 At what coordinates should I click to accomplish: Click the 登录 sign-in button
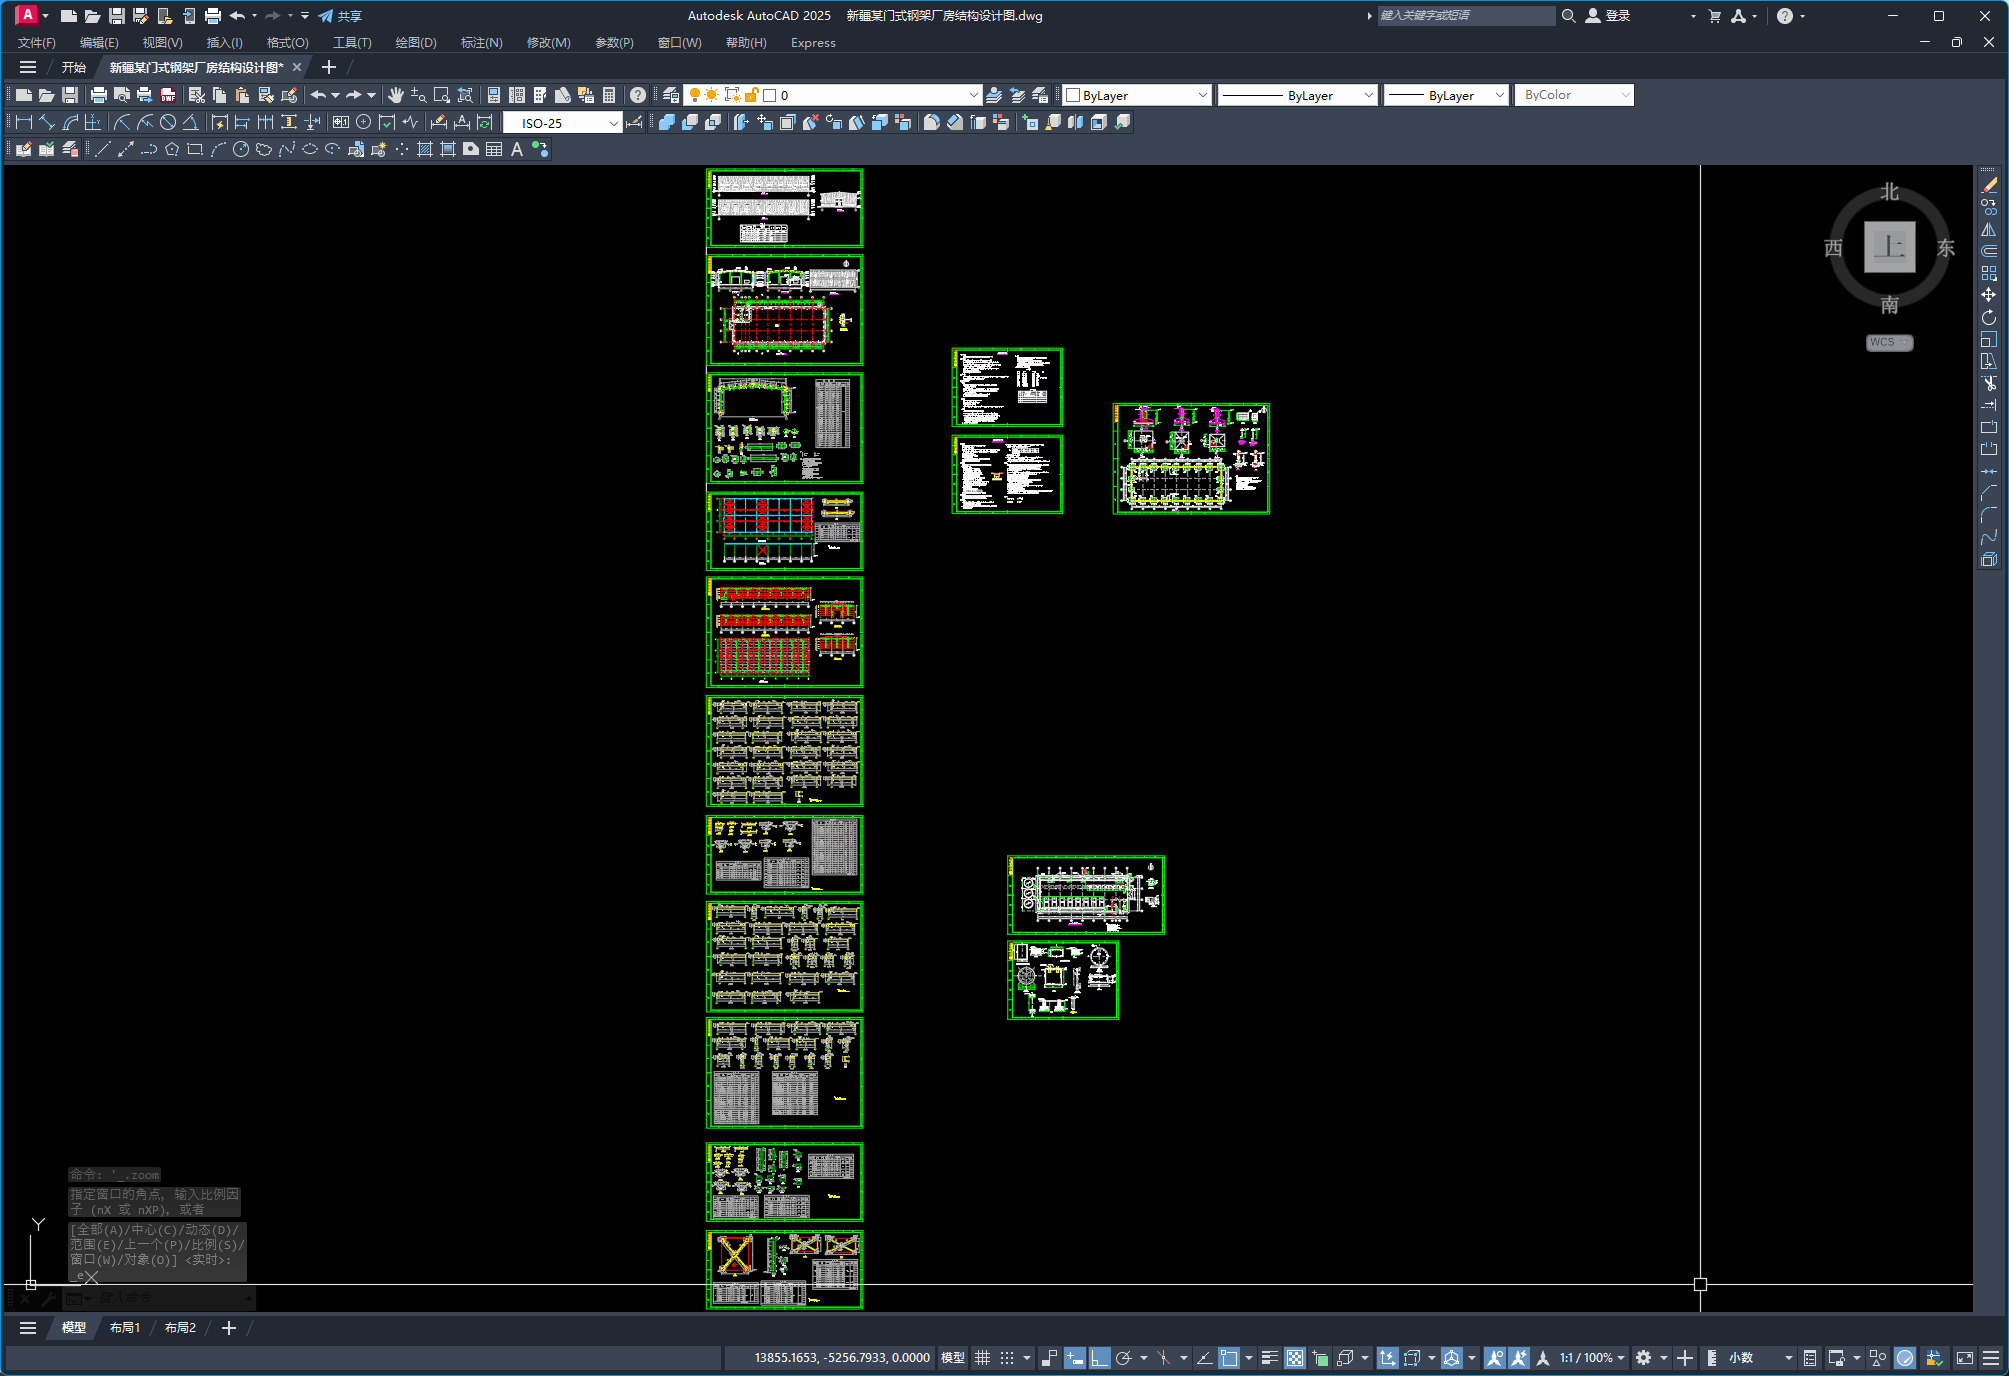[1616, 16]
